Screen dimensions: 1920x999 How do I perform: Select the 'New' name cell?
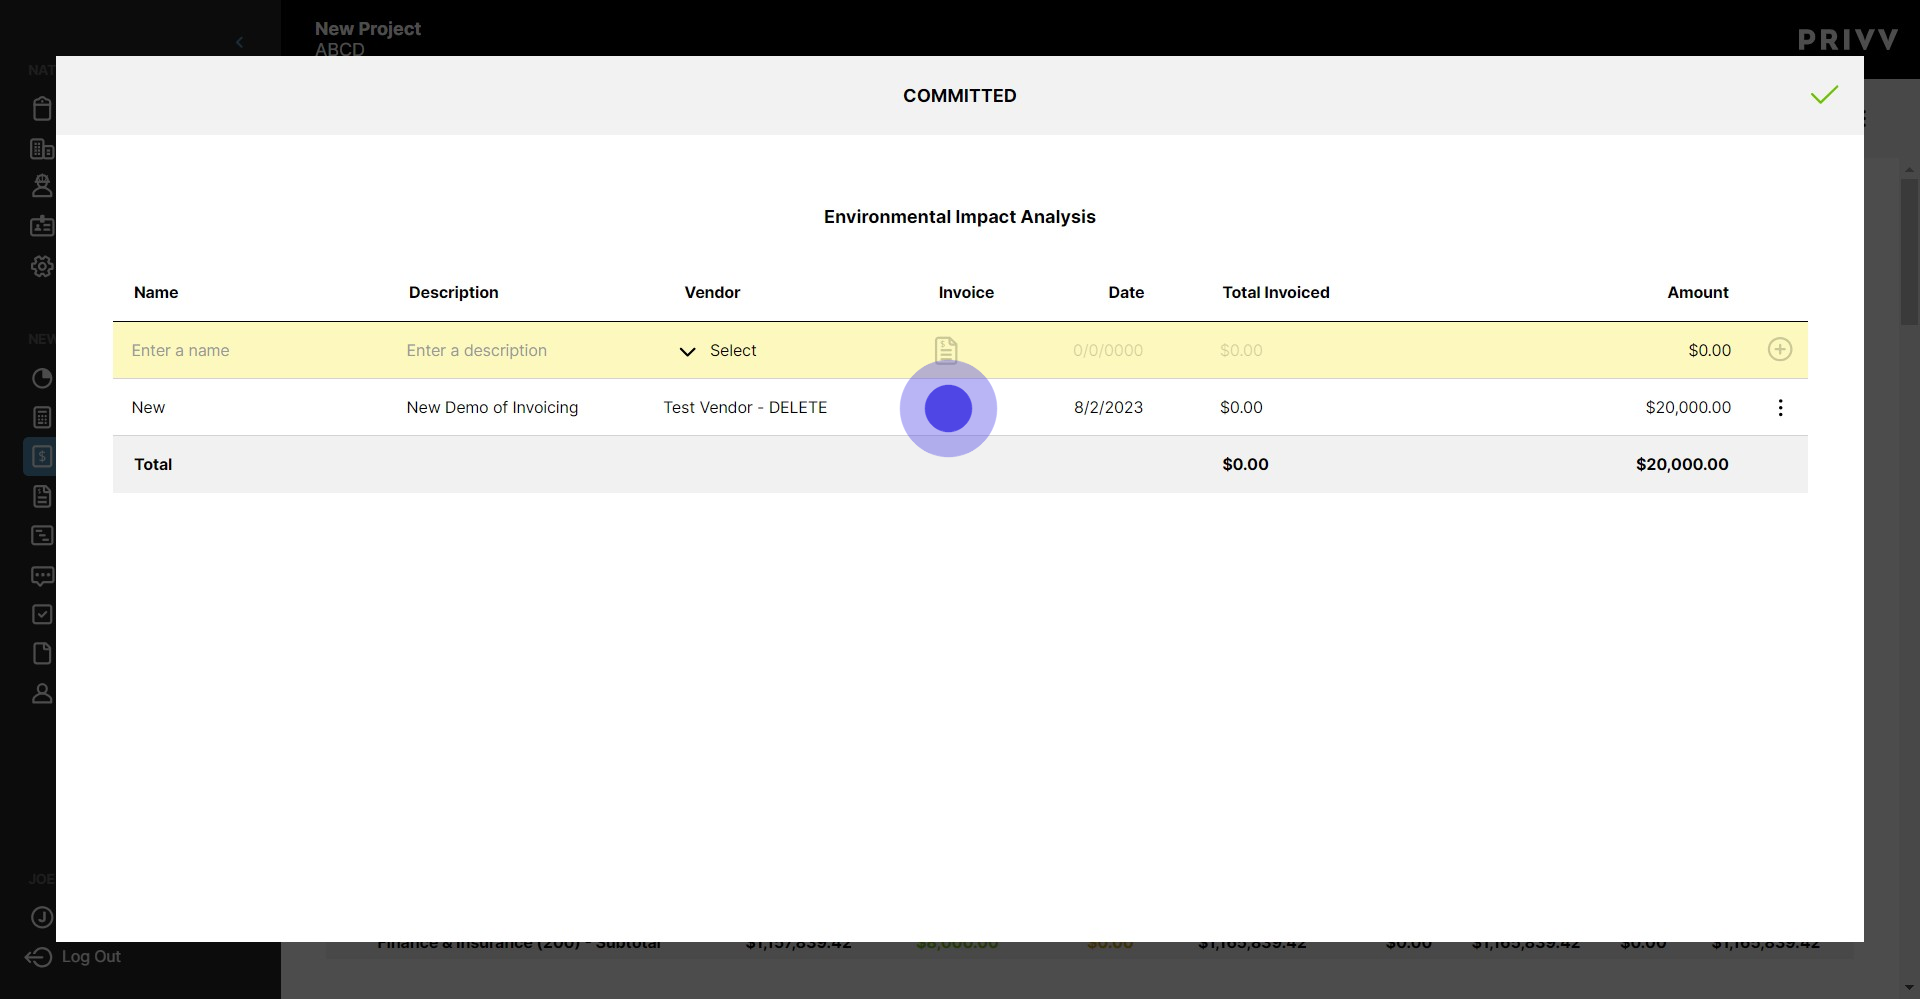[148, 408]
